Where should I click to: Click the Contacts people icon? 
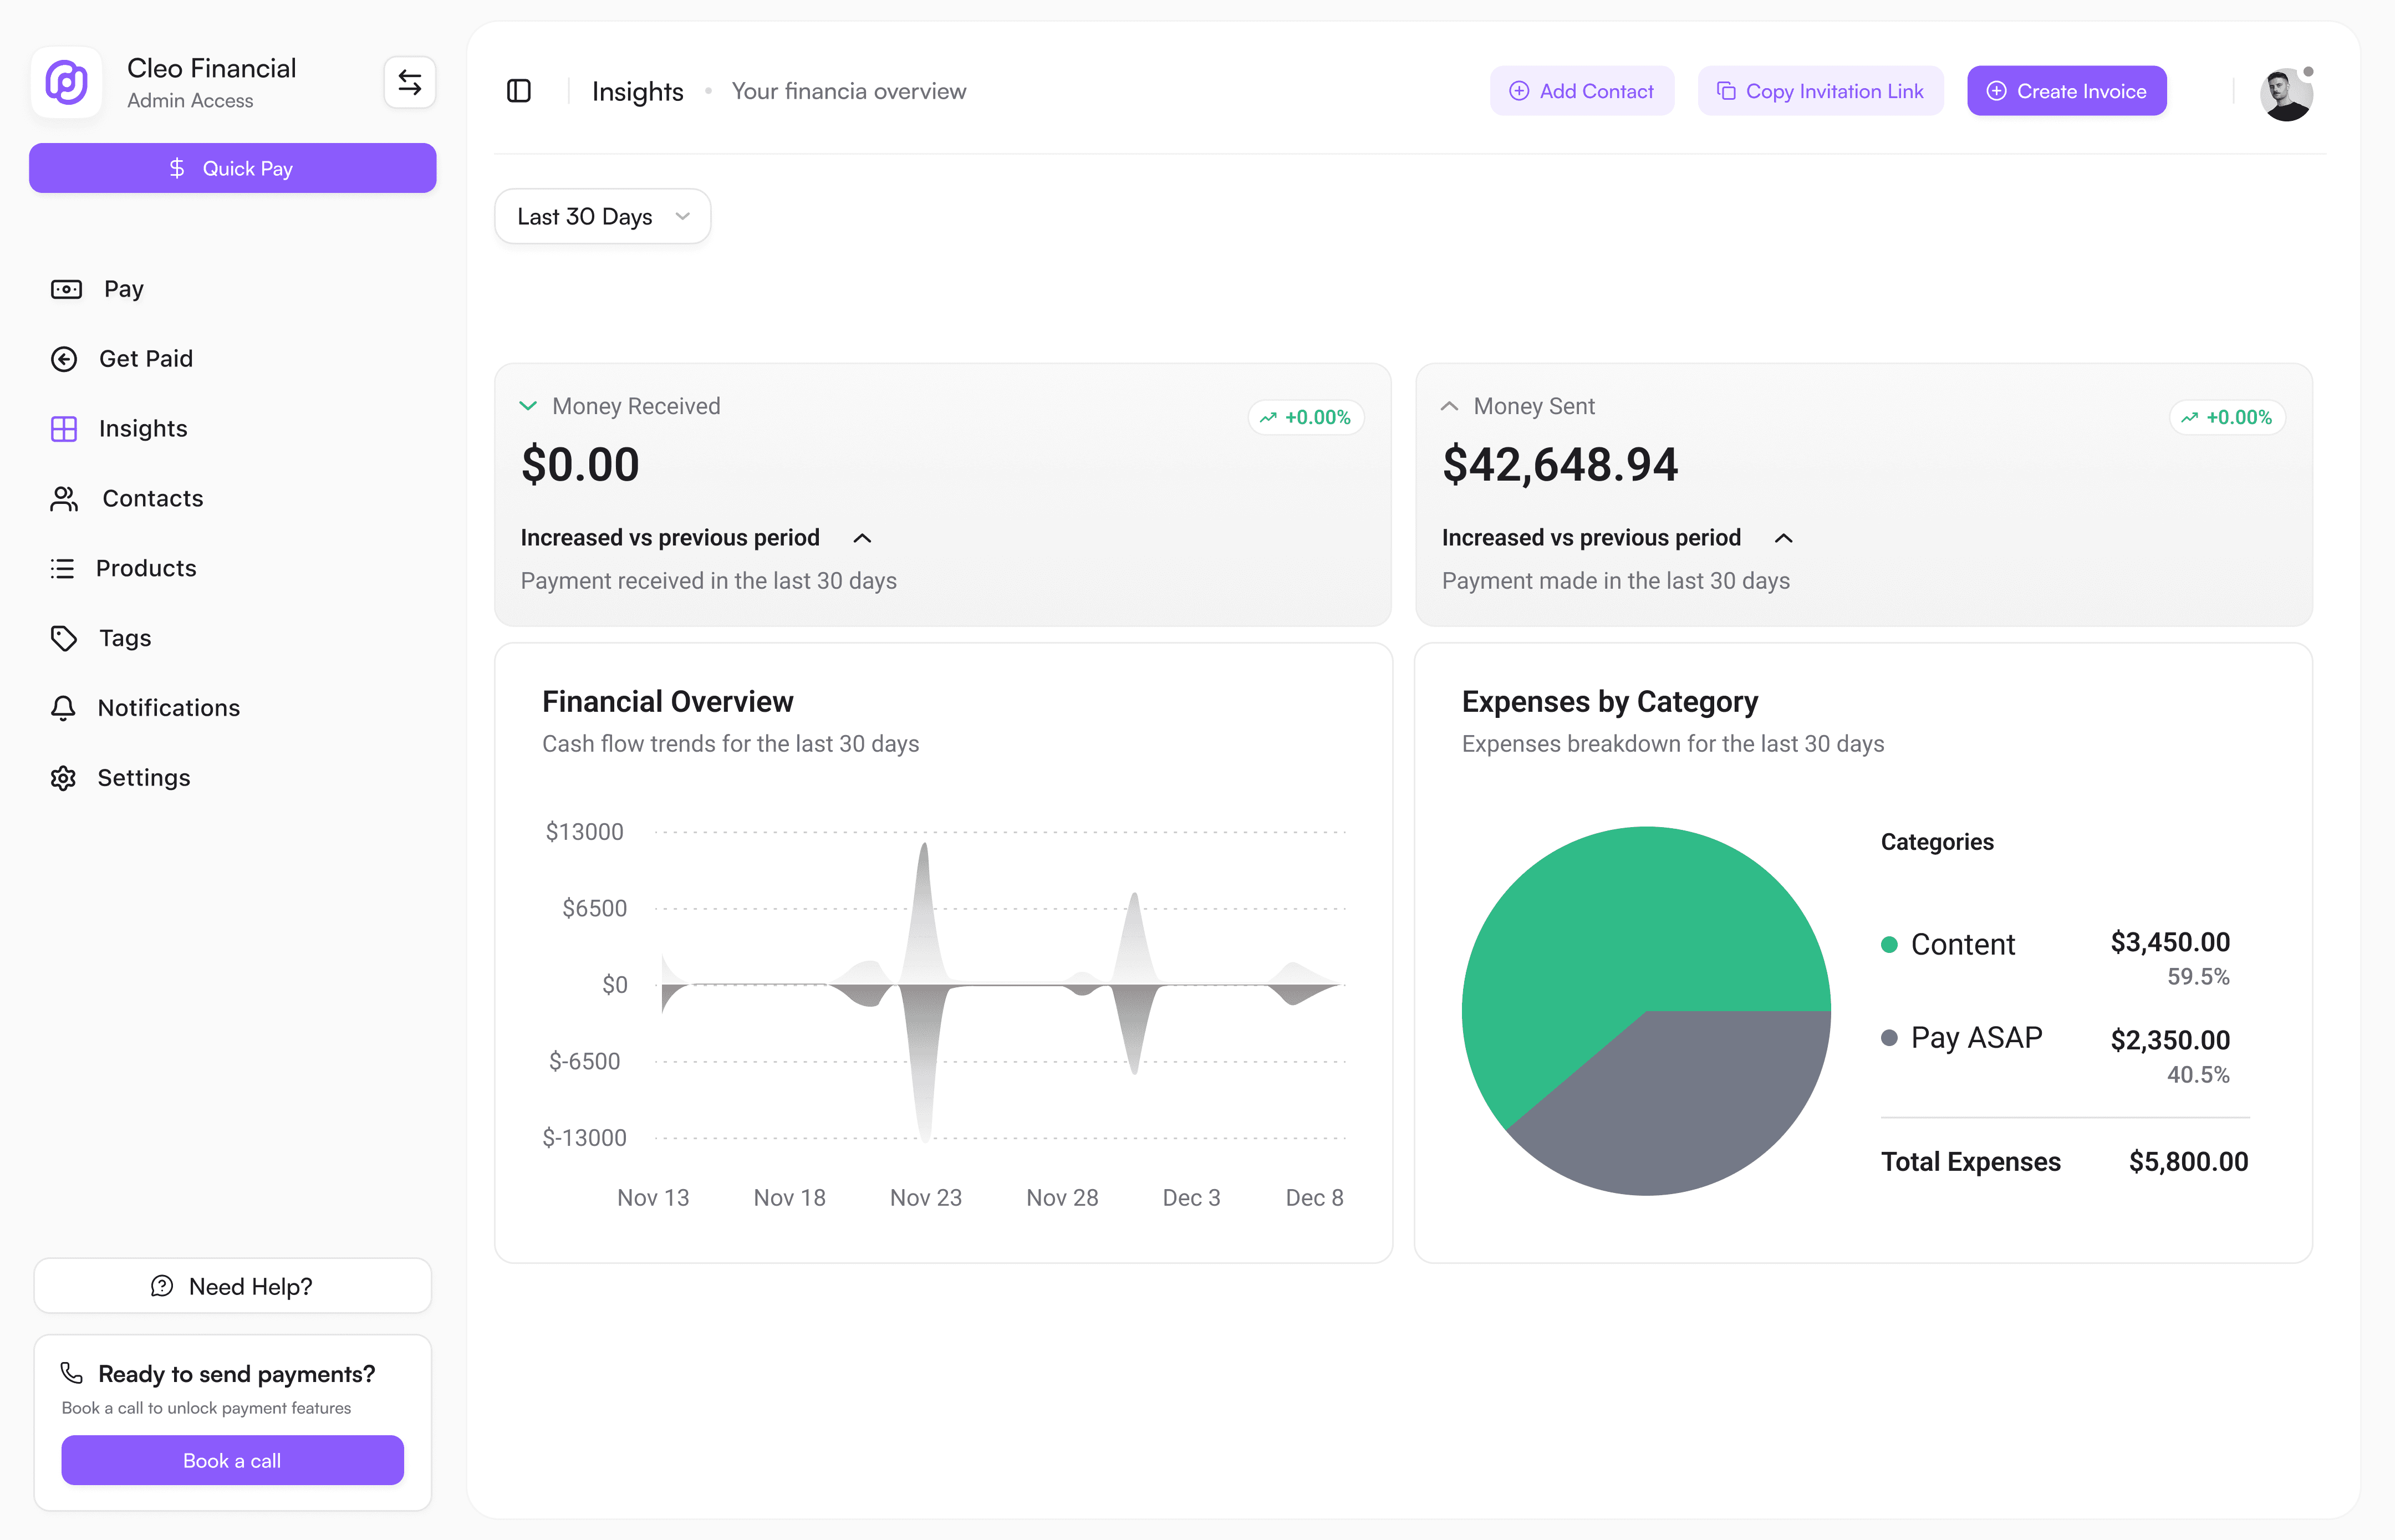(x=64, y=499)
